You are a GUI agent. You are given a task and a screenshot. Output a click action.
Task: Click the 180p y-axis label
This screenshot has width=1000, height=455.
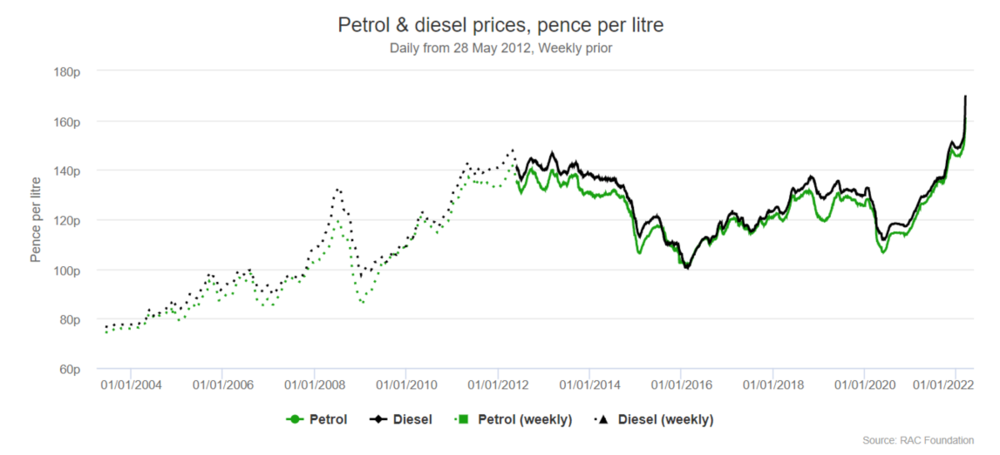66,72
